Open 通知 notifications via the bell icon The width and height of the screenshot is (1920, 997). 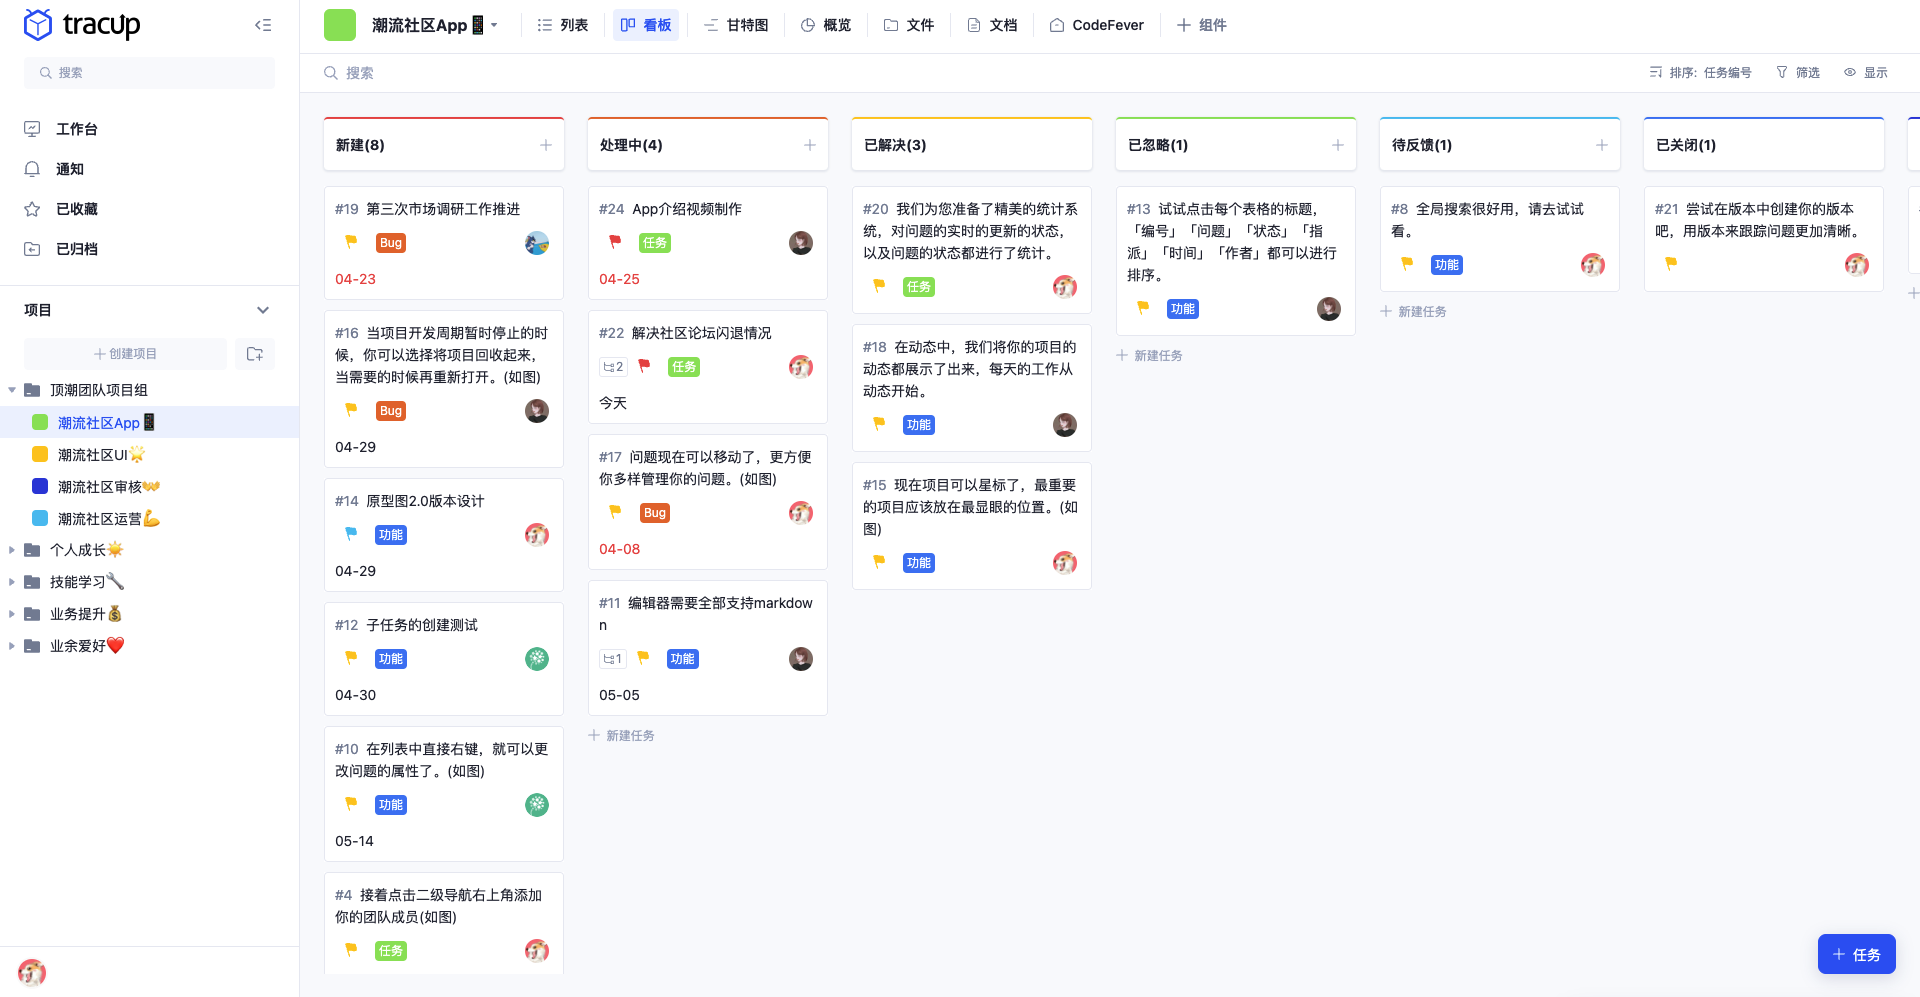click(31, 168)
